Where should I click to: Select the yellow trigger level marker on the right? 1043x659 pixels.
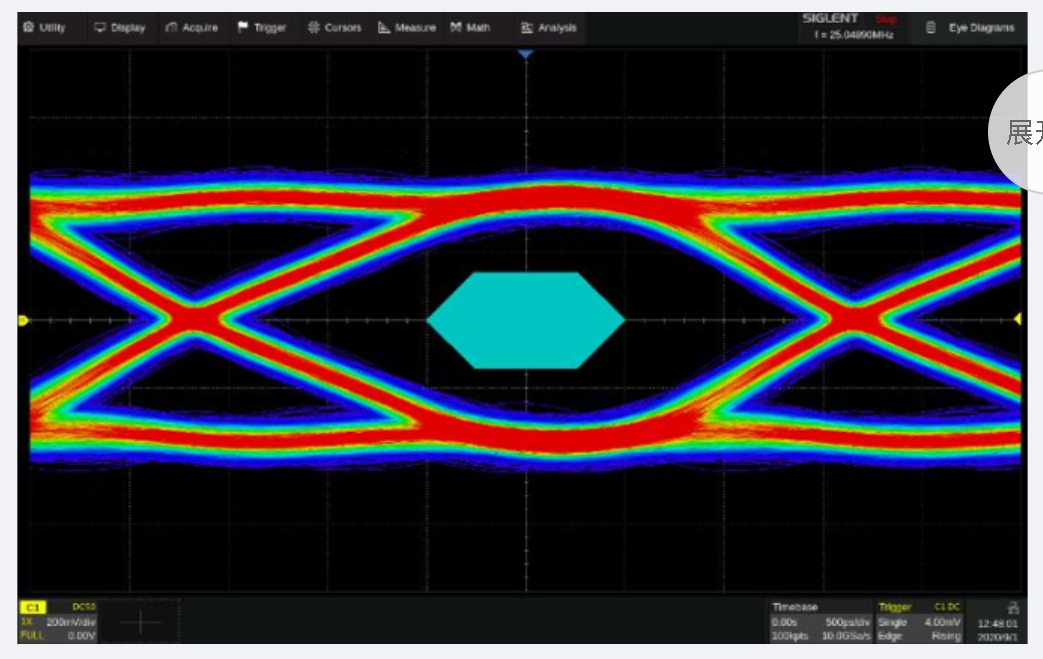pyautogui.click(x=1018, y=319)
